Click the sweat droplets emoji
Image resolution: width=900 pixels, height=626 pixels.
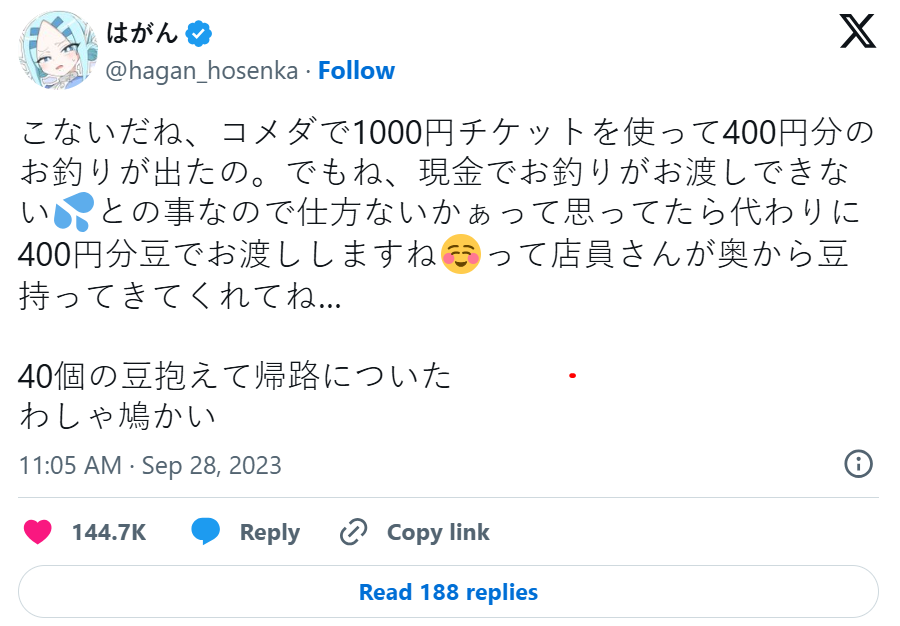(76, 213)
